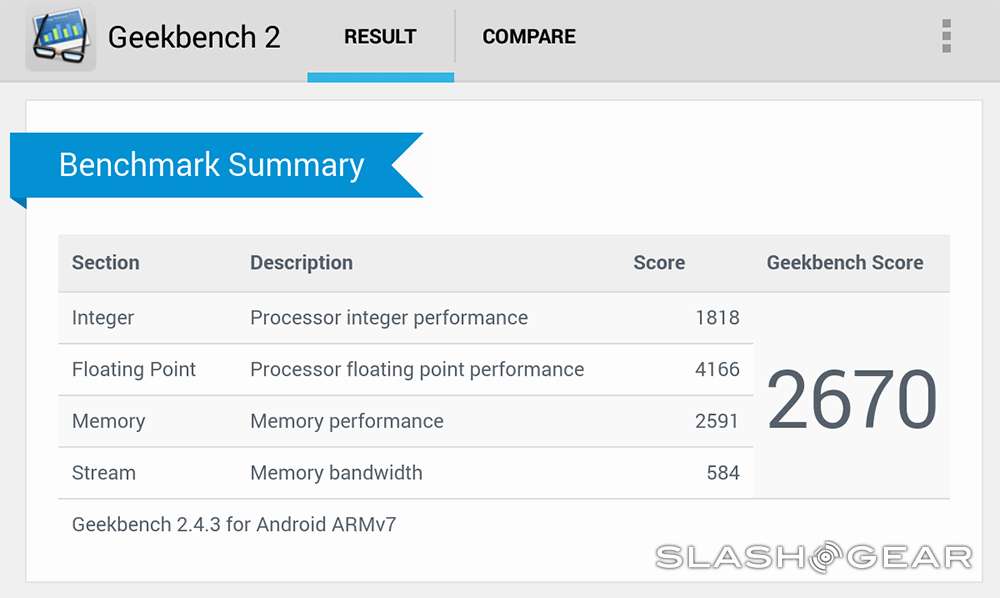Screen dimensions: 1000x598
Task: Click the Geekbench 2 title text
Action: pos(194,37)
